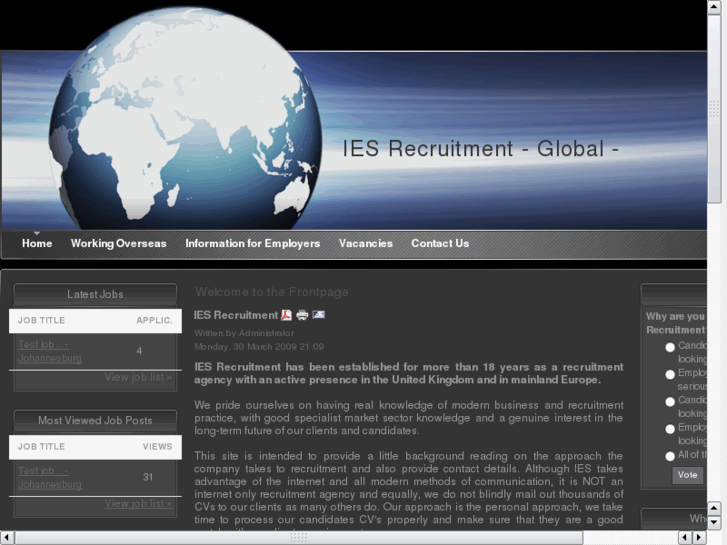
Task: Click the horizontal scrollbar left arrow at far left
Action: [7, 538]
